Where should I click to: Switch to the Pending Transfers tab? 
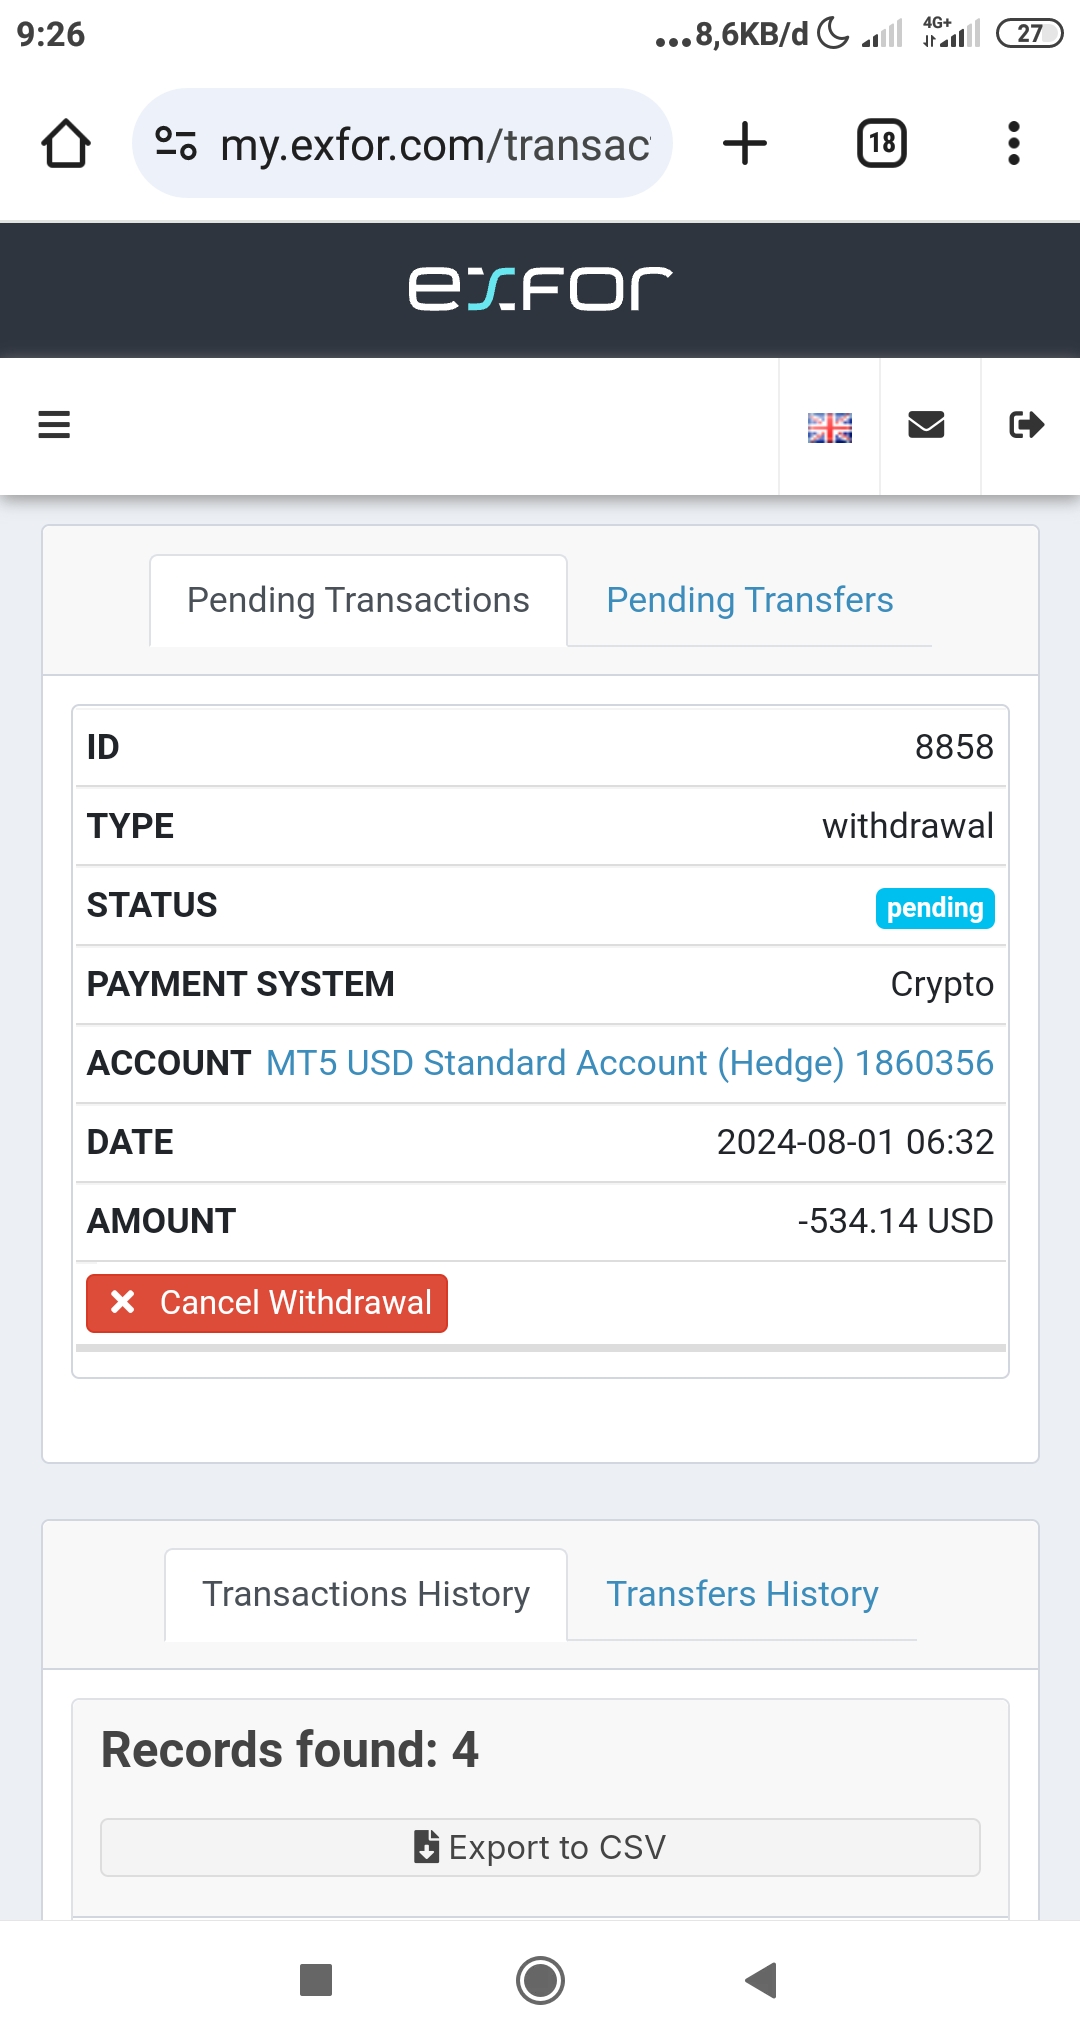749,600
